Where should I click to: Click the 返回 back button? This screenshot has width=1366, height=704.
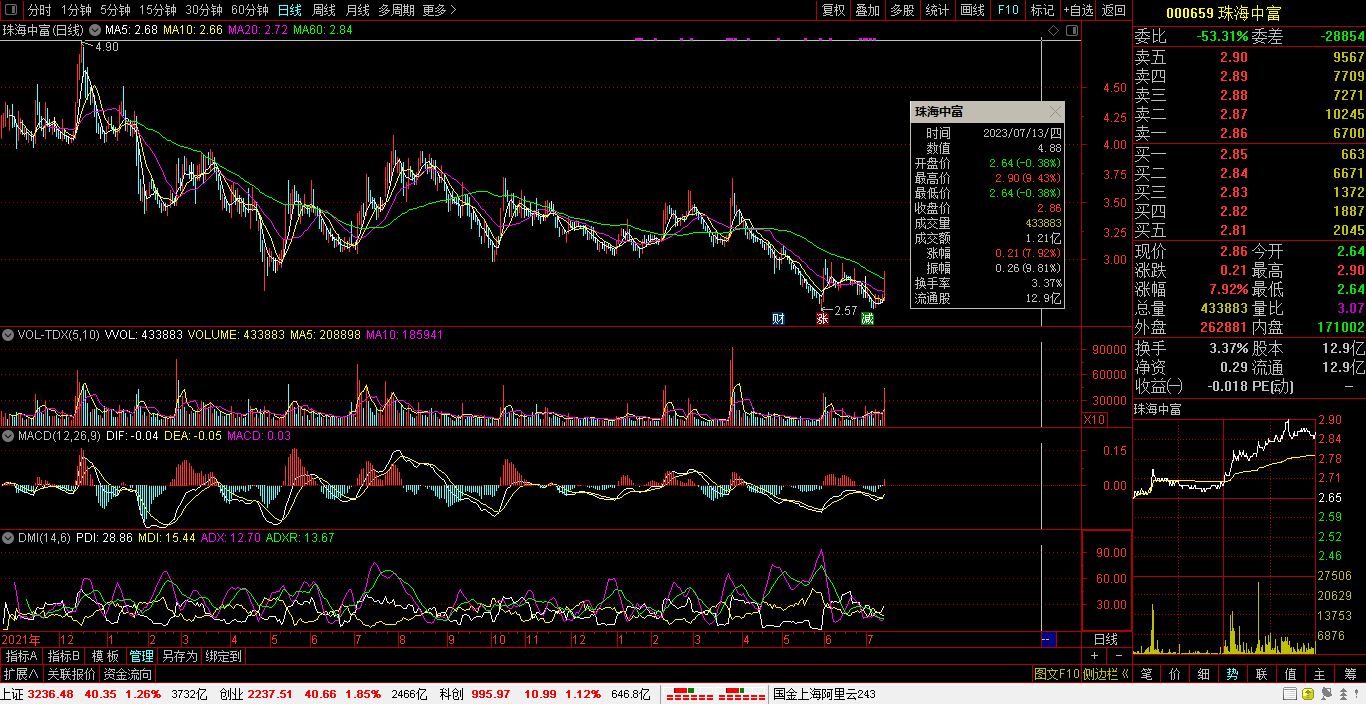(1113, 10)
